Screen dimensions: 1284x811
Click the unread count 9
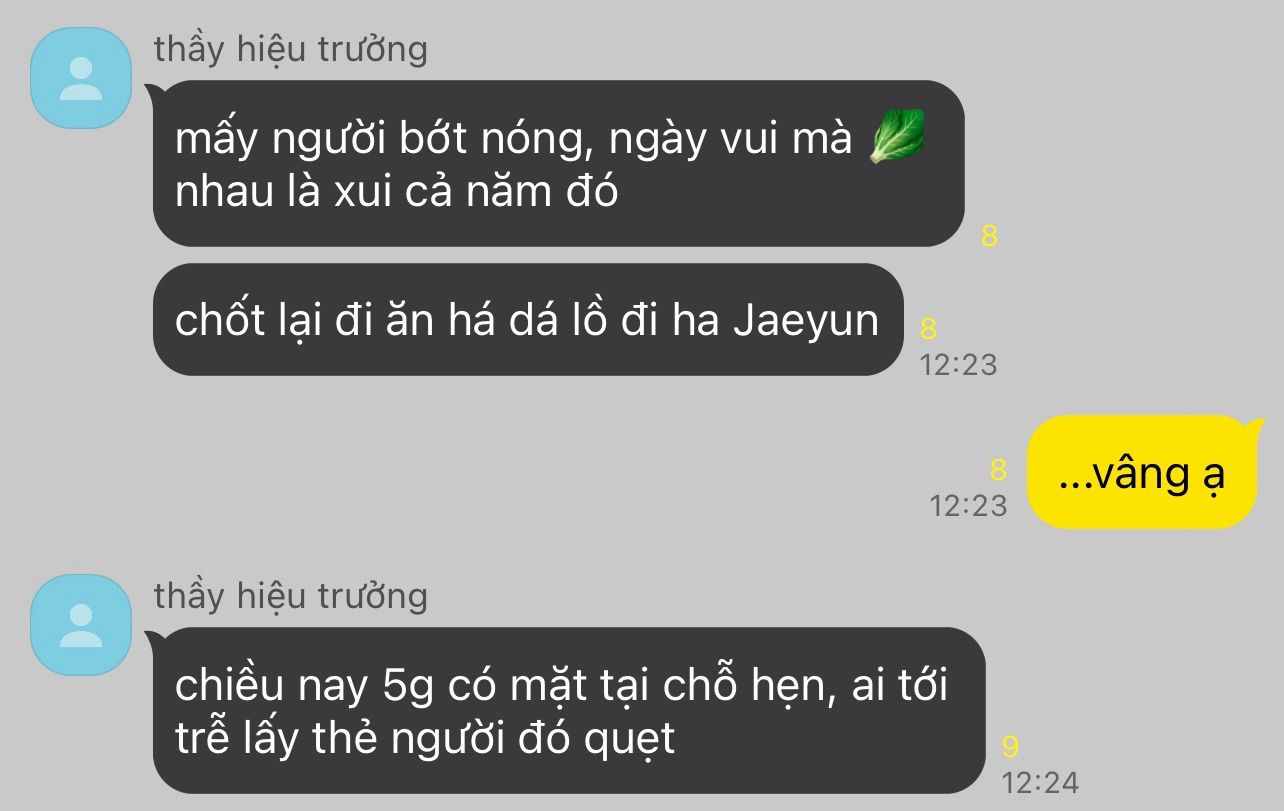click(1010, 747)
